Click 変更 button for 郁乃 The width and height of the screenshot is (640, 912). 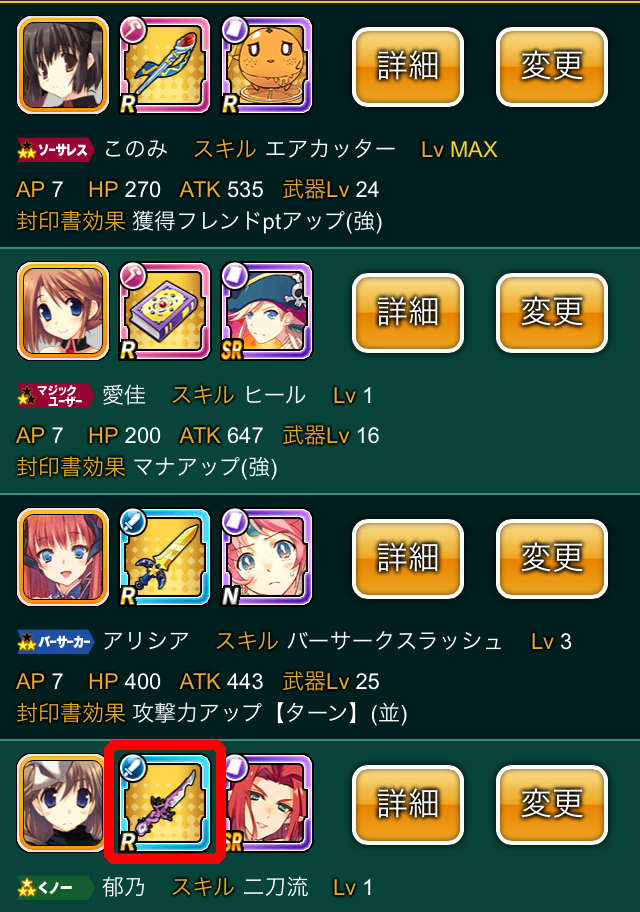click(552, 804)
